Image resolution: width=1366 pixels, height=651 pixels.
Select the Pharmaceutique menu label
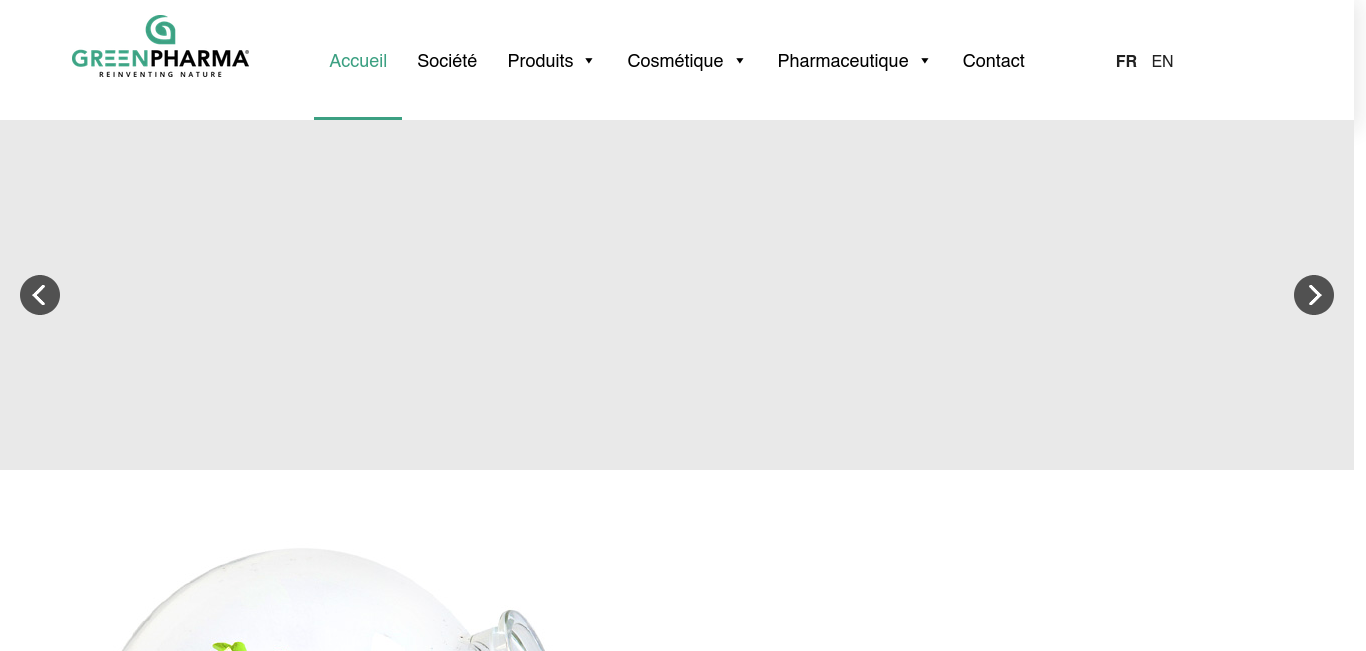[x=843, y=61]
